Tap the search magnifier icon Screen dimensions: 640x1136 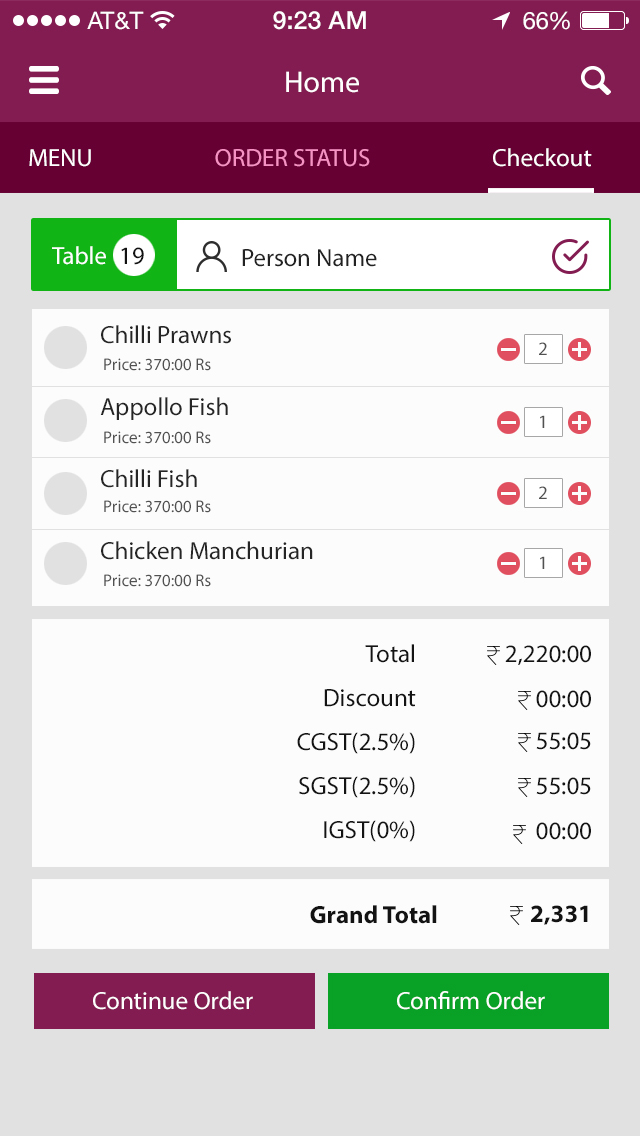596,81
